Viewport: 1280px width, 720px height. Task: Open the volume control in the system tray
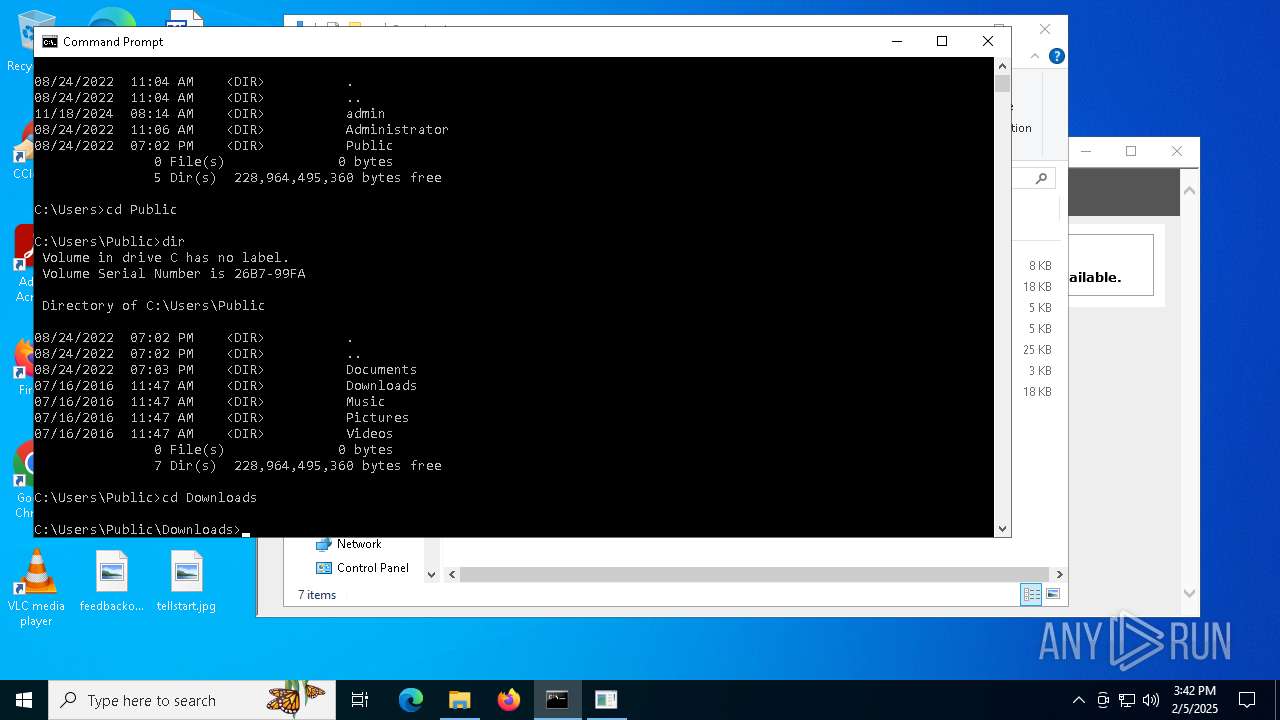1151,700
